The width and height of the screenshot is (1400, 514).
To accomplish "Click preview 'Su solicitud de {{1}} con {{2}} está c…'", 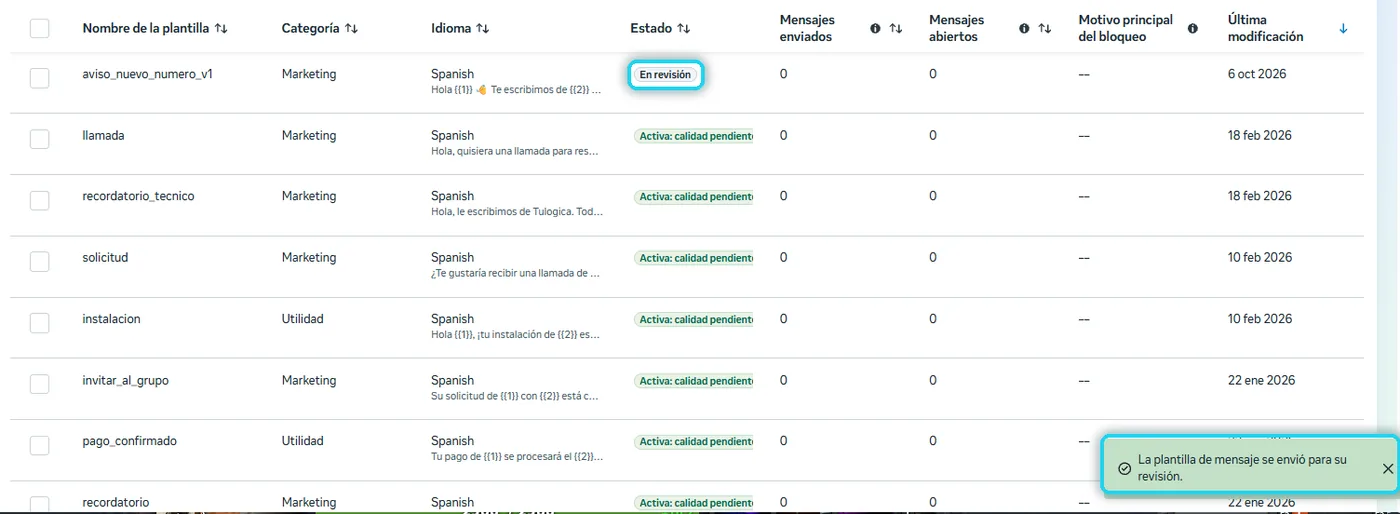I will coord(515,396).
